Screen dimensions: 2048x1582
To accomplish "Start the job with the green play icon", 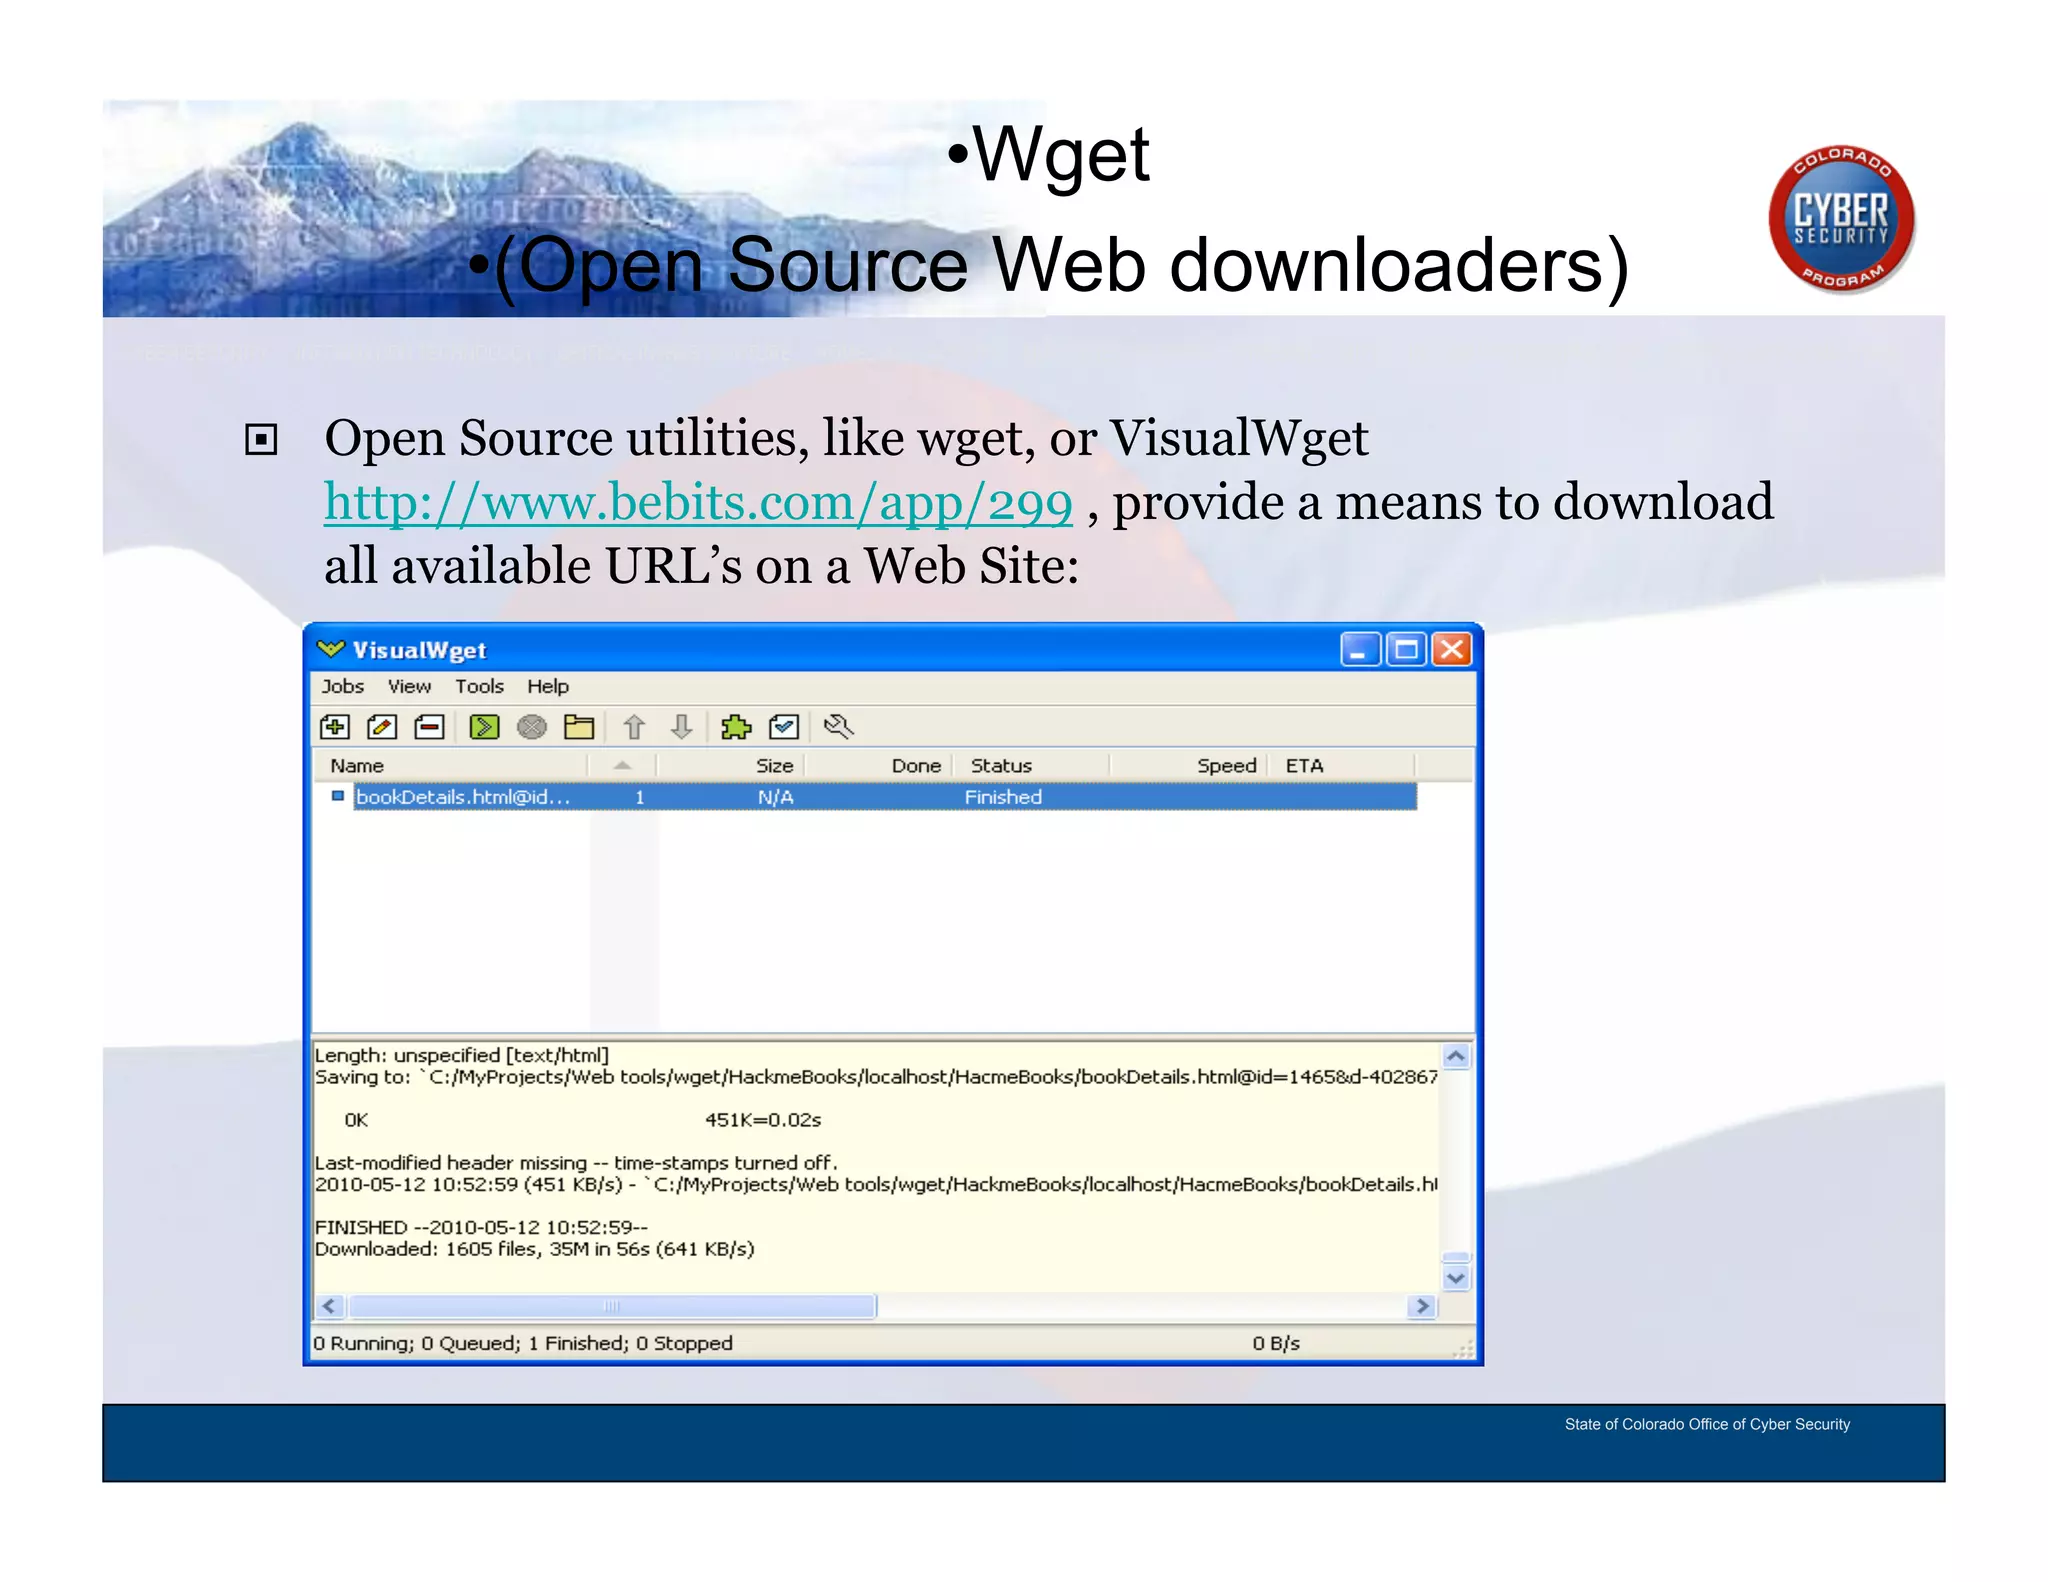I will 484,727.
